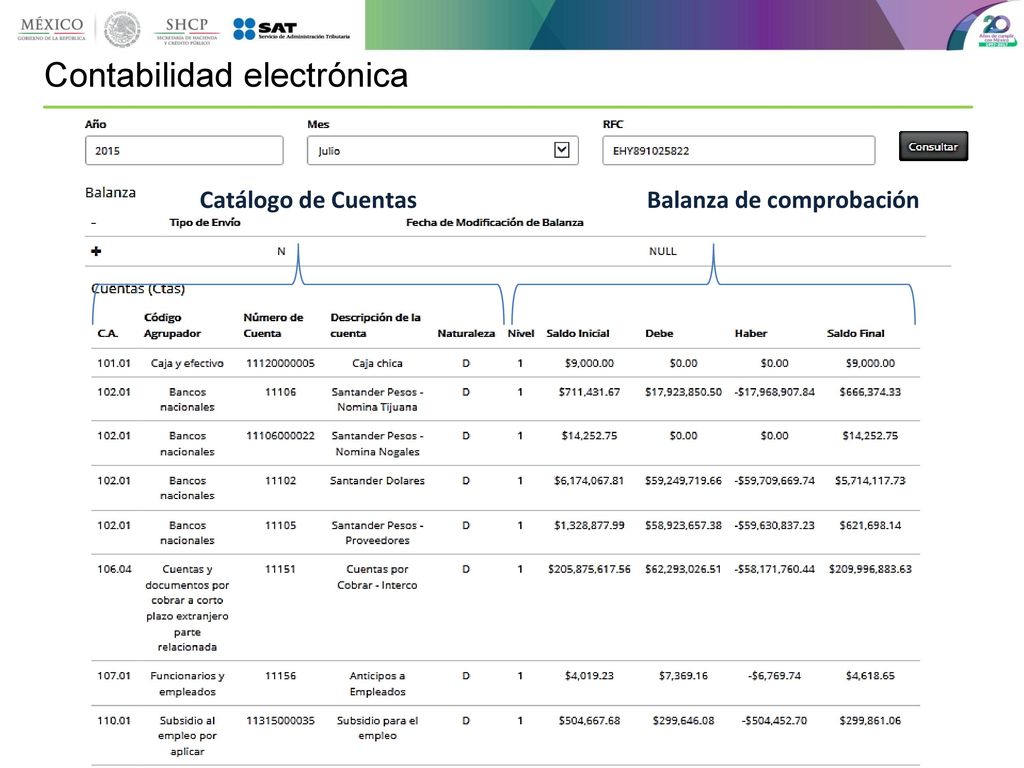Click saldo final $5,714,117.73

click(x=870, y=481)
